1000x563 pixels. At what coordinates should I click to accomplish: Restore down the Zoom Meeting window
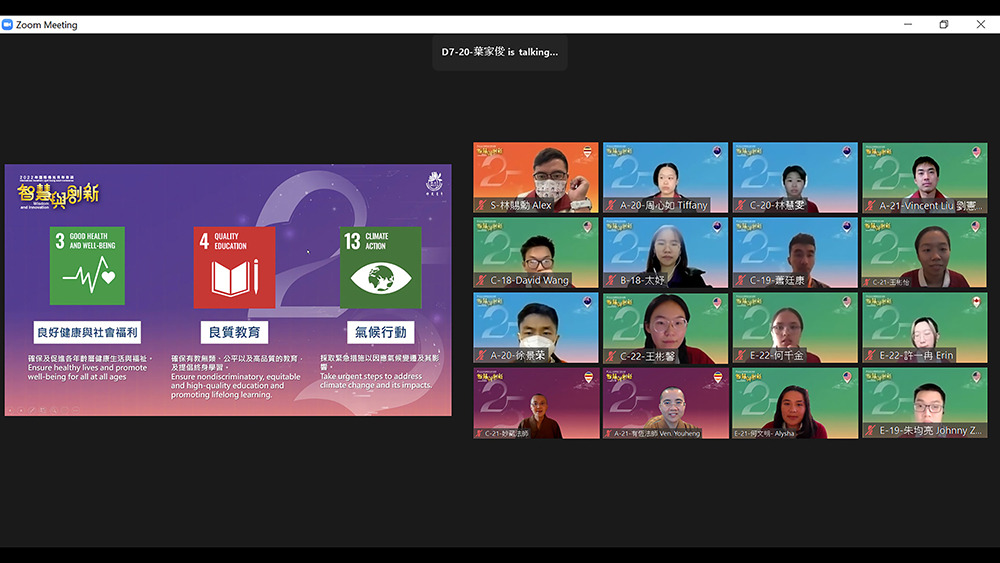943,25
